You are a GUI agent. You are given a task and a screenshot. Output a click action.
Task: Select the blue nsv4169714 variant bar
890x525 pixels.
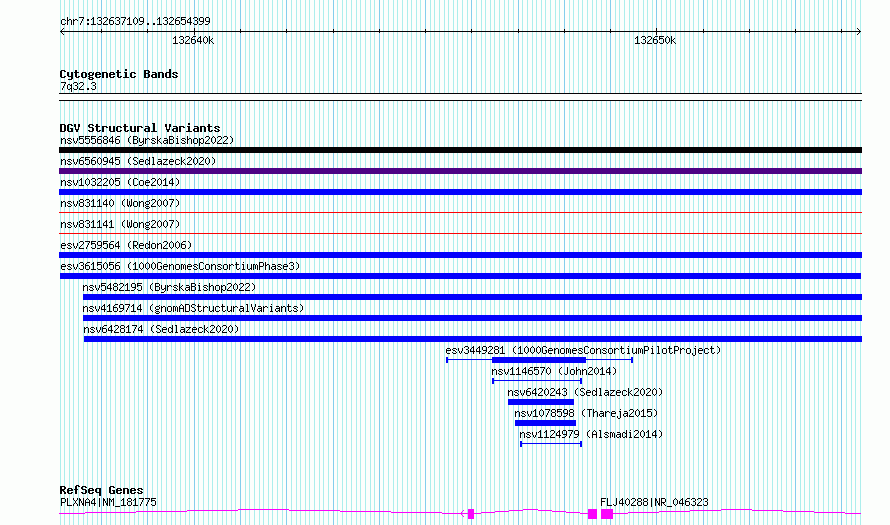[x=472, y=318]
